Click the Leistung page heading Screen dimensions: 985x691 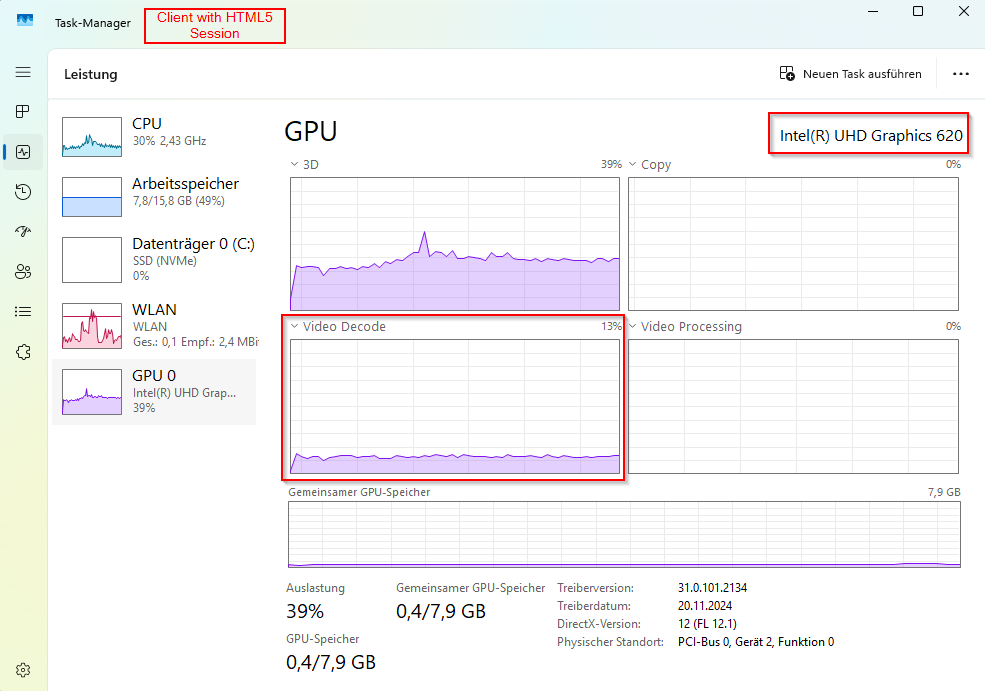[x=90, y=74]
